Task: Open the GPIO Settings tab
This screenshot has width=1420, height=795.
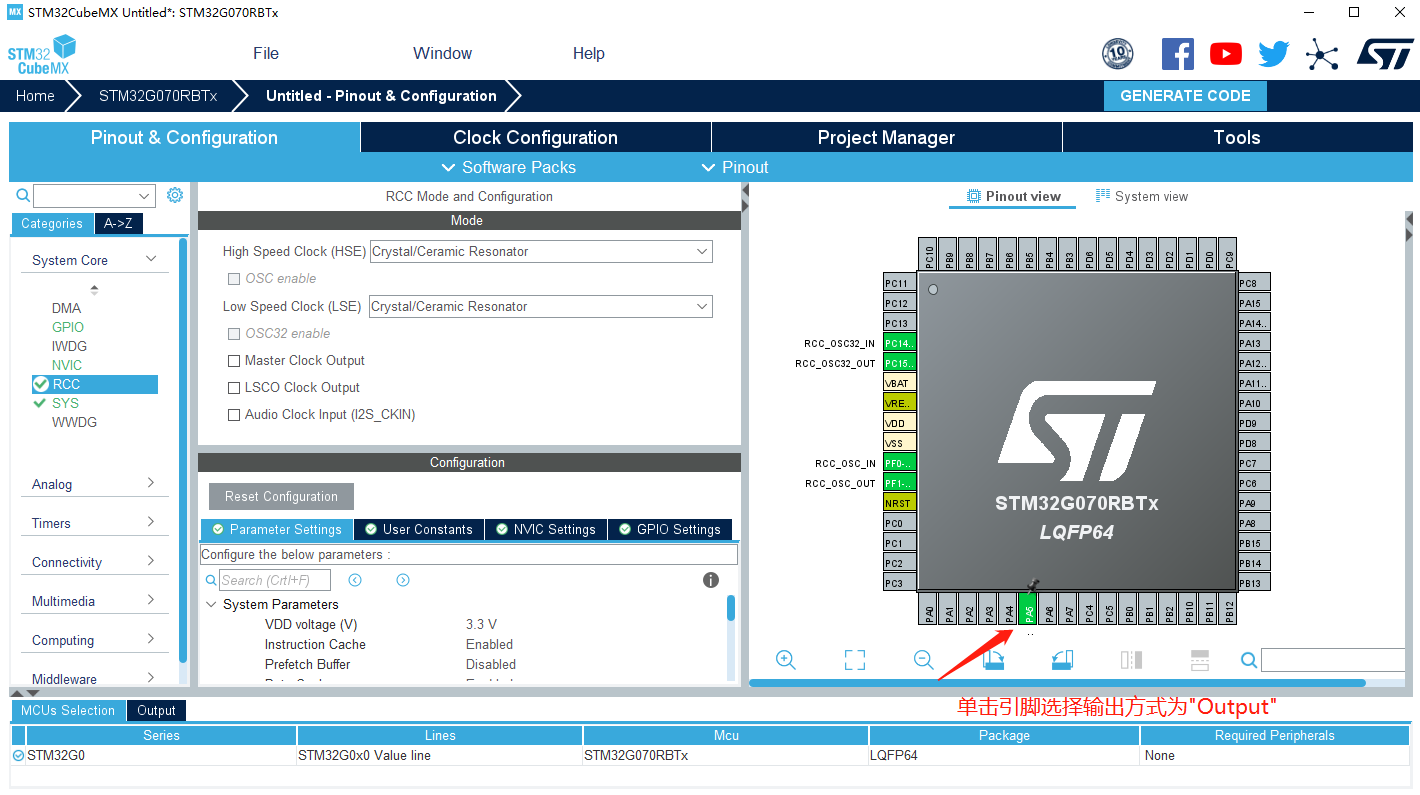Action: (670, 530)
